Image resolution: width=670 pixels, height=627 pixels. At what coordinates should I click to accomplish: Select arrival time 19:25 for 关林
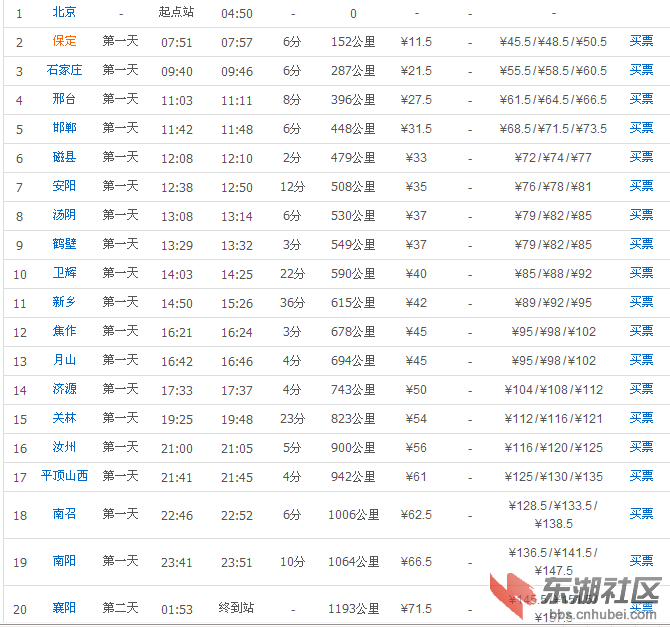pyautogui.click(x=176, y=419)
